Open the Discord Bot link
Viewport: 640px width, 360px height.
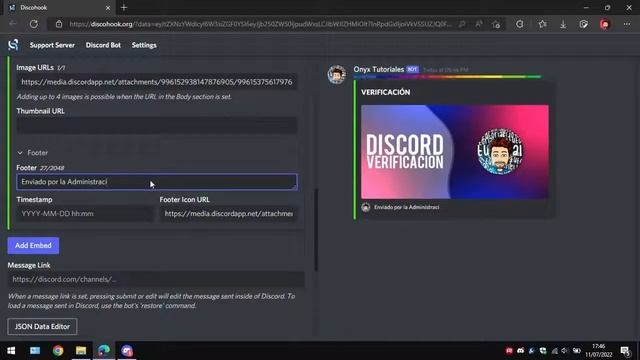coord(103,45)
